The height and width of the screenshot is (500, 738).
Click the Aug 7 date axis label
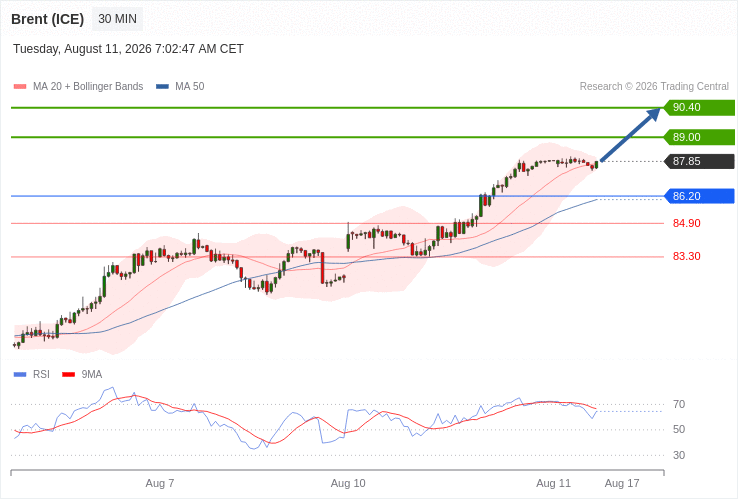(x=160, y=484)
